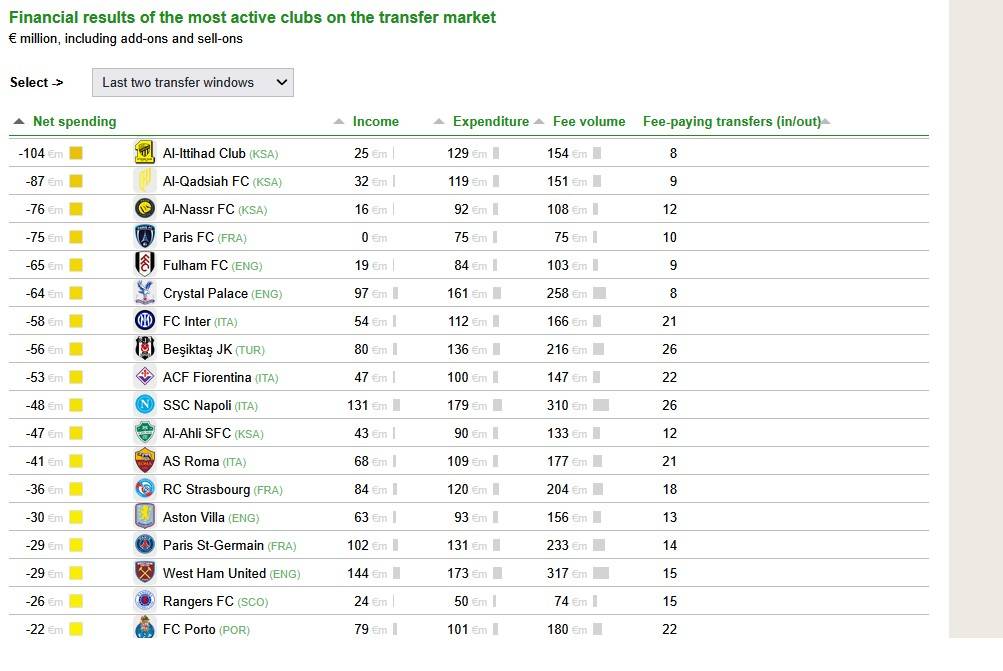This screenshot has height=671, width=1003.
Task: Click the FC Porto club logo
Action: 145,629
